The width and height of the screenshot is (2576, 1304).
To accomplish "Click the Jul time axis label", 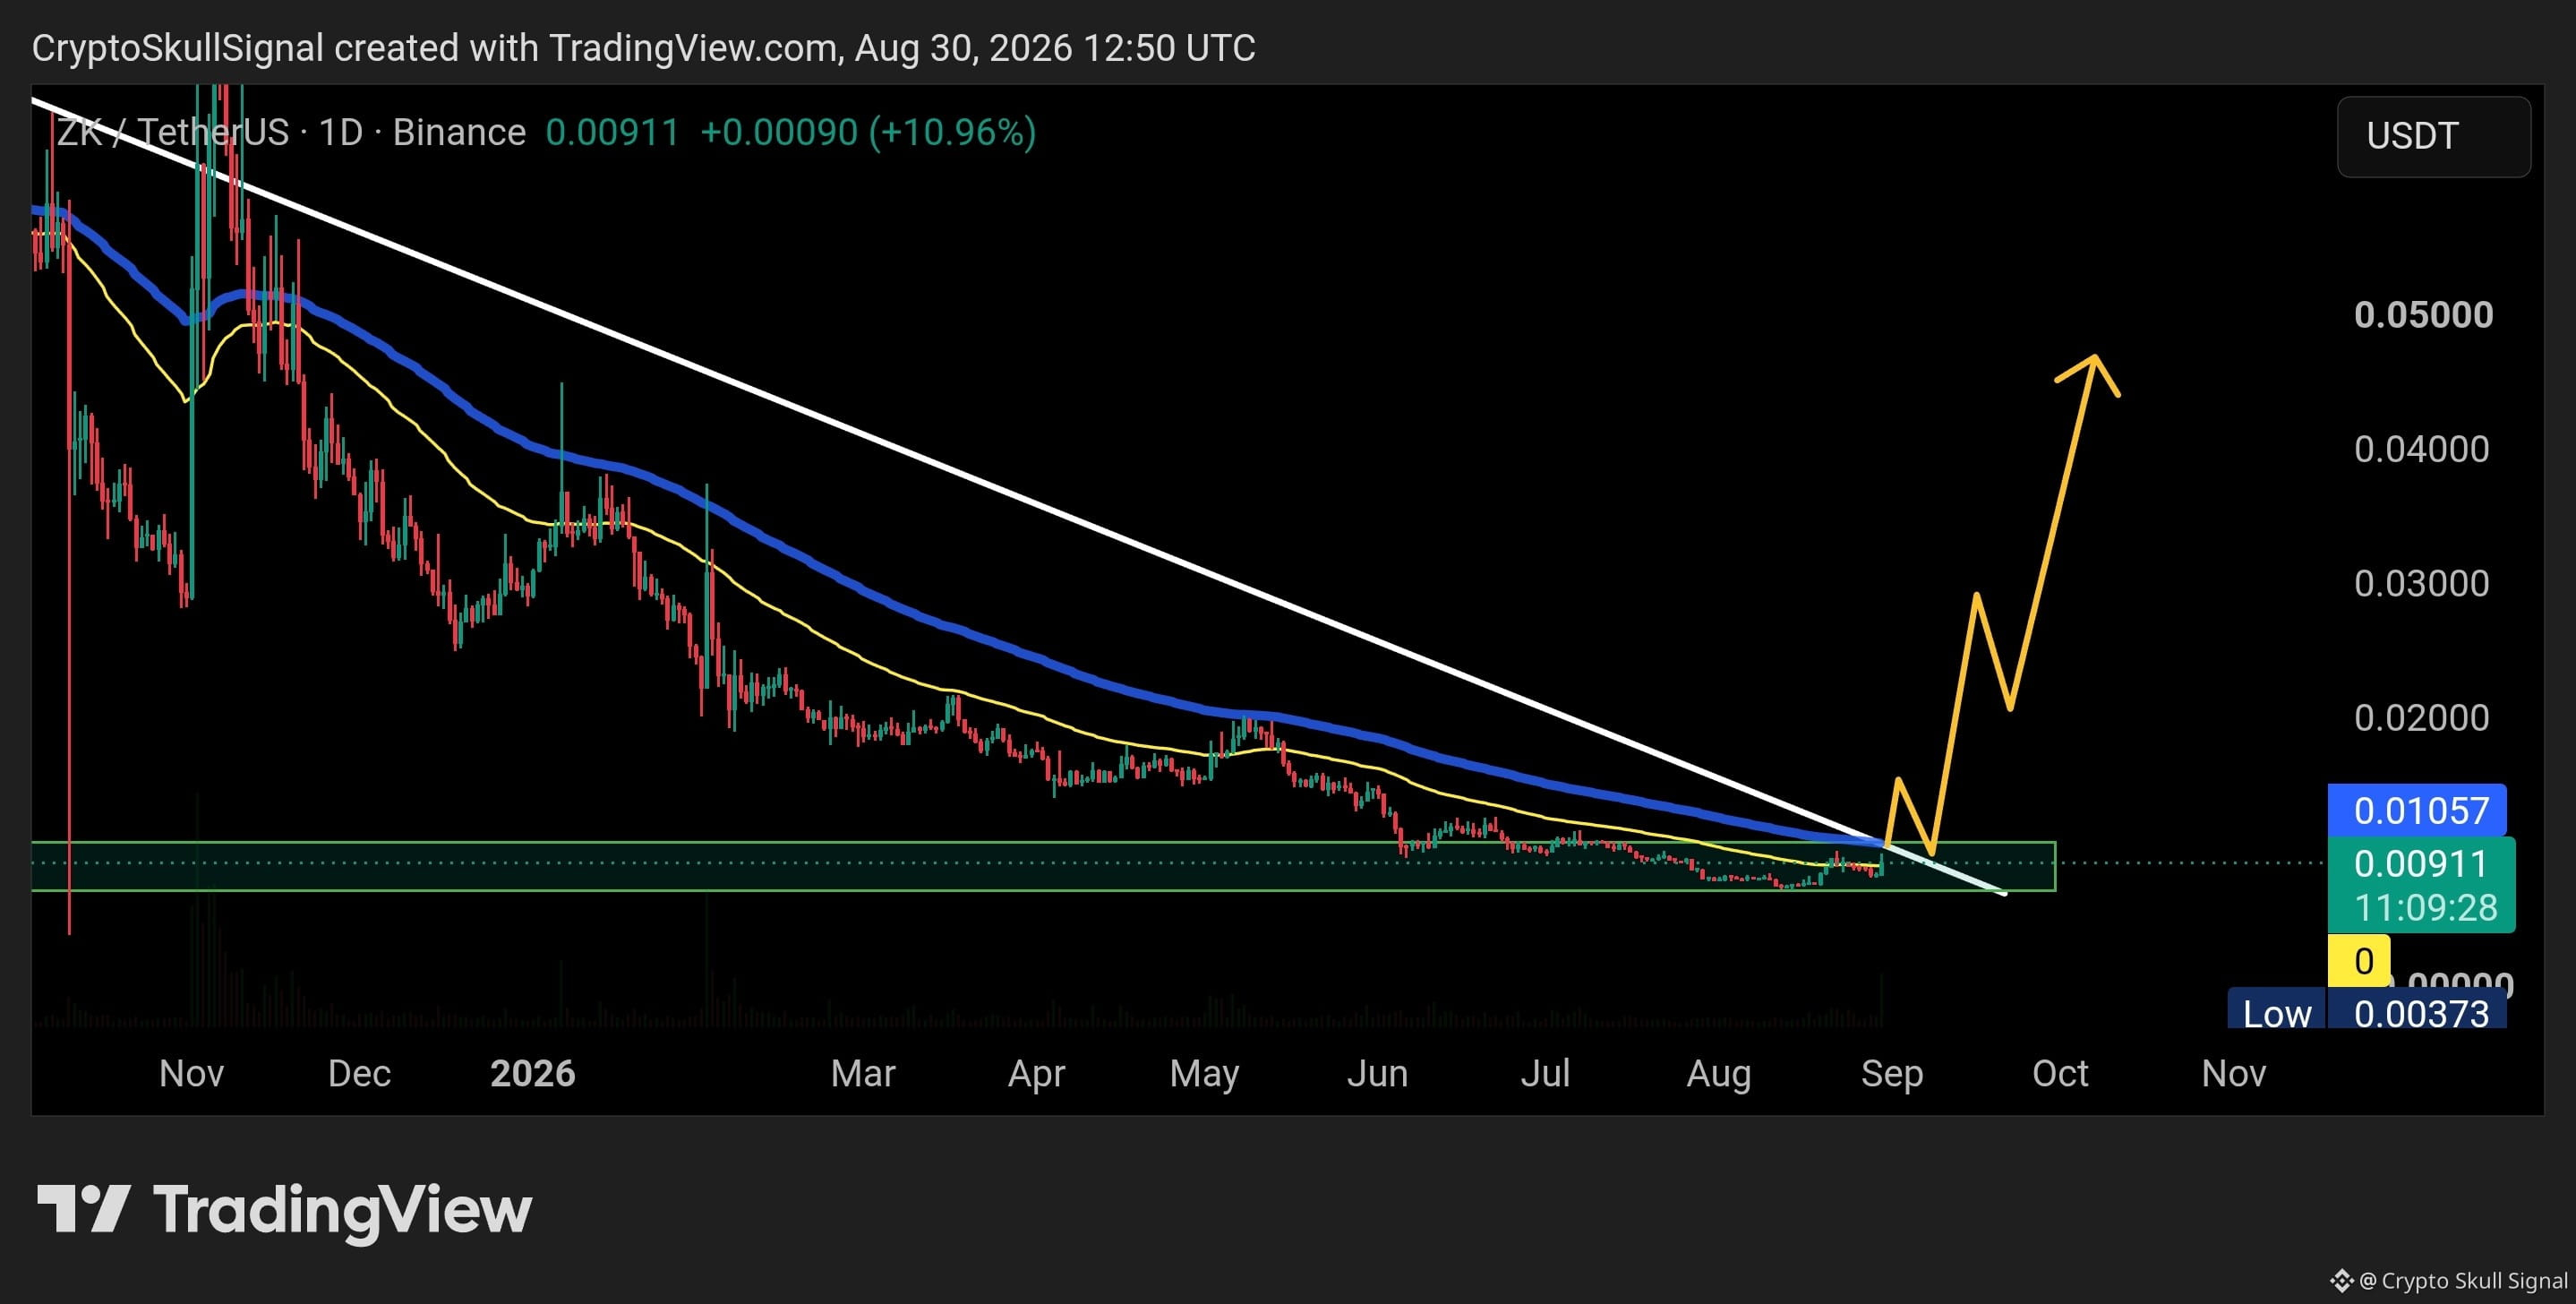I will point(1545,1074).
